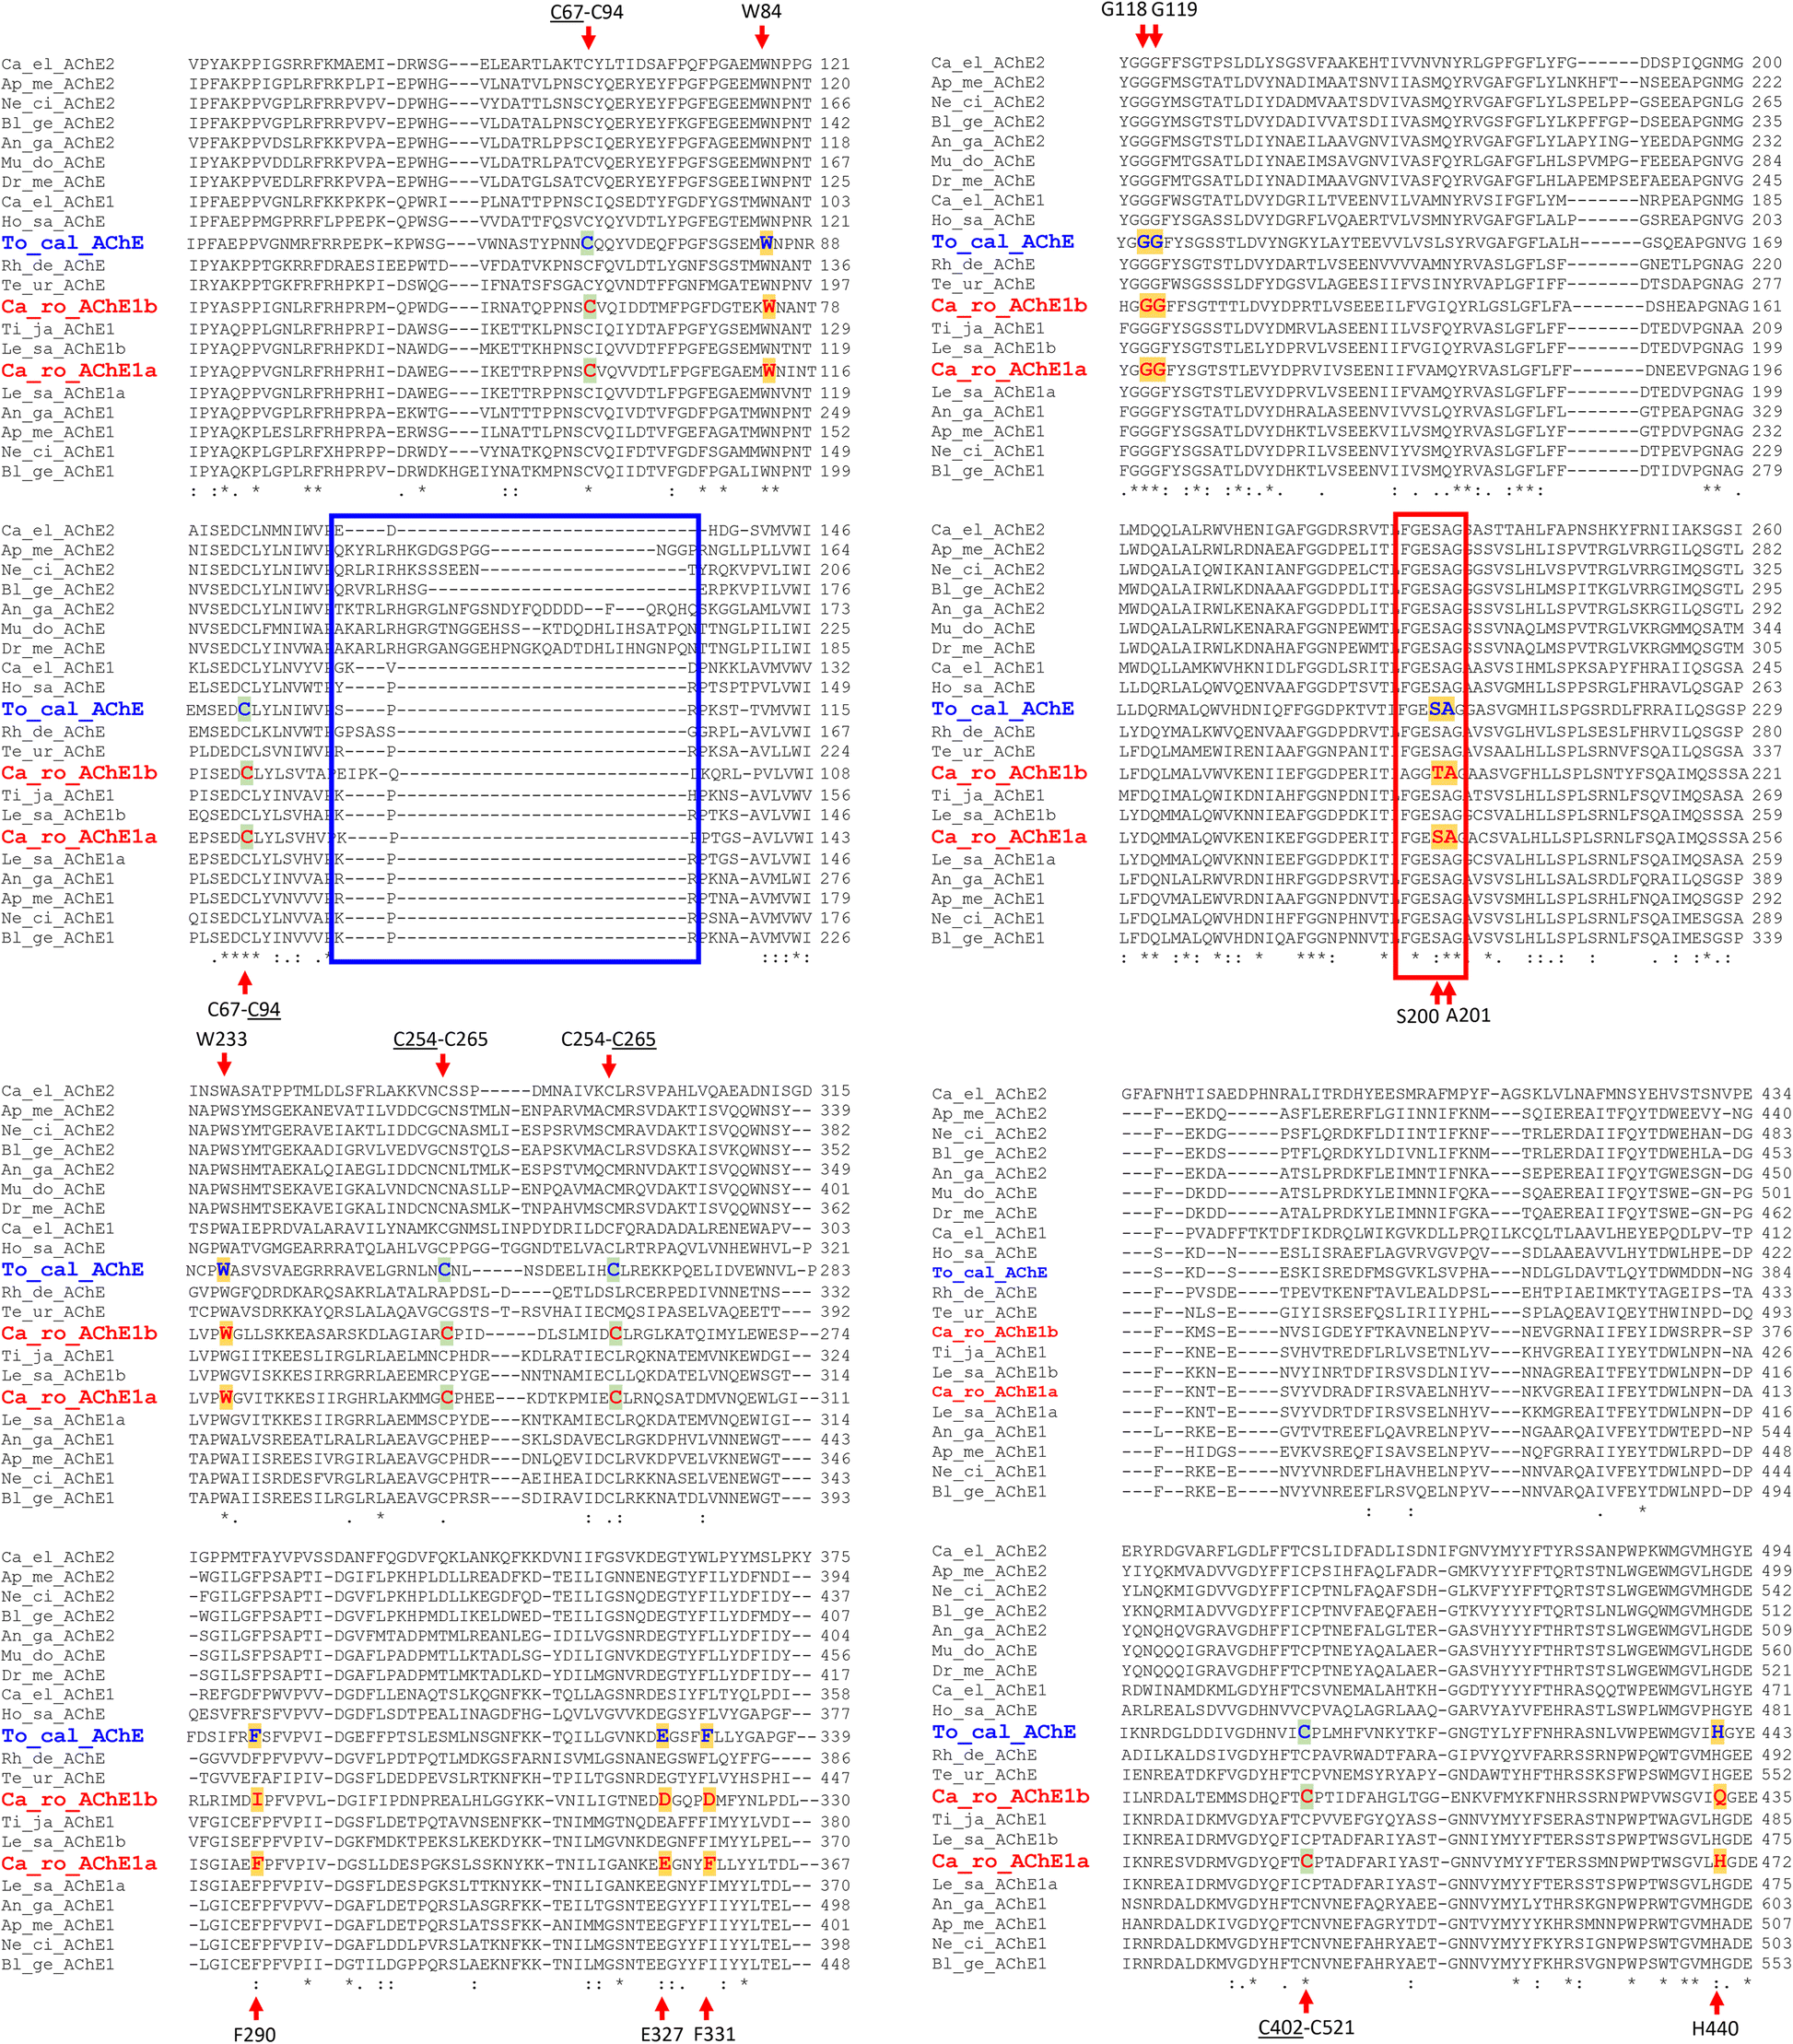This screenshot has height=2044, width=1793.
Task: Select Ca_ro_AChE1b label of row ending 78
Action: (79, 306)
